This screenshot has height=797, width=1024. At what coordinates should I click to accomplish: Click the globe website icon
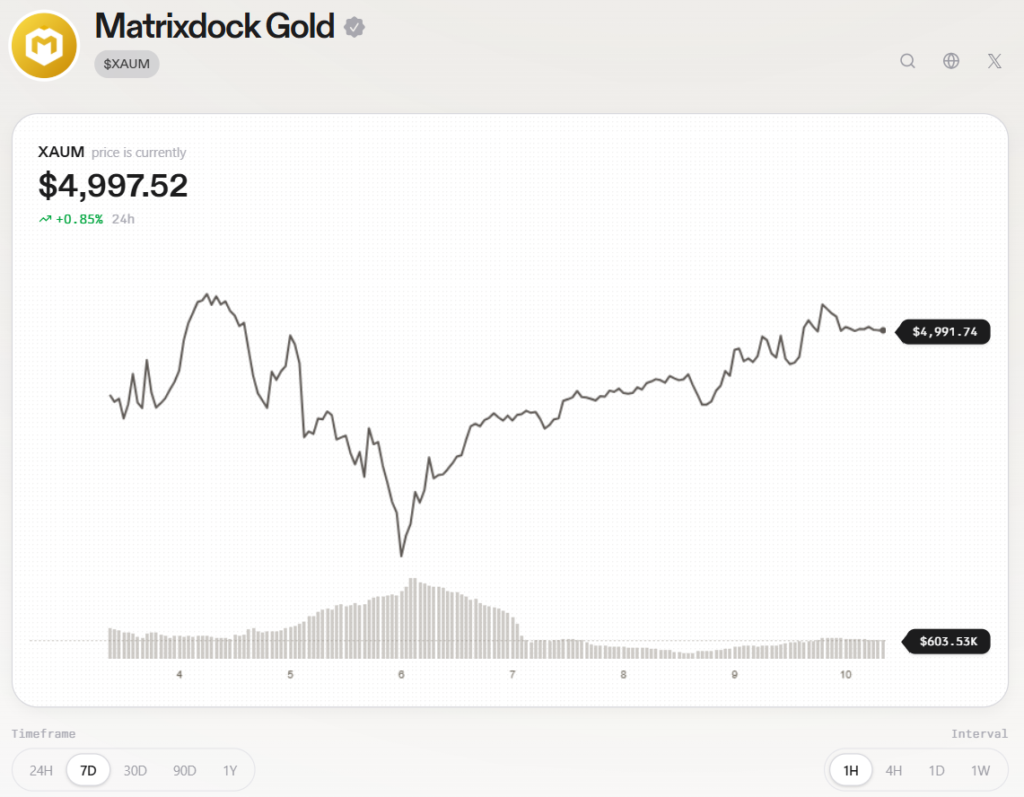(x=950, y=61)
